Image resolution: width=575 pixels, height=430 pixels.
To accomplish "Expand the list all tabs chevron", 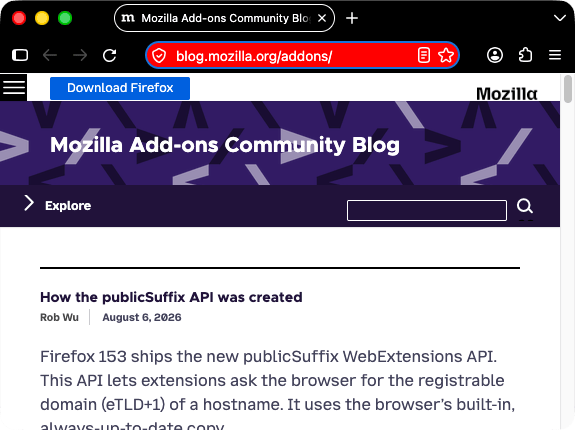I will point(560,18).
